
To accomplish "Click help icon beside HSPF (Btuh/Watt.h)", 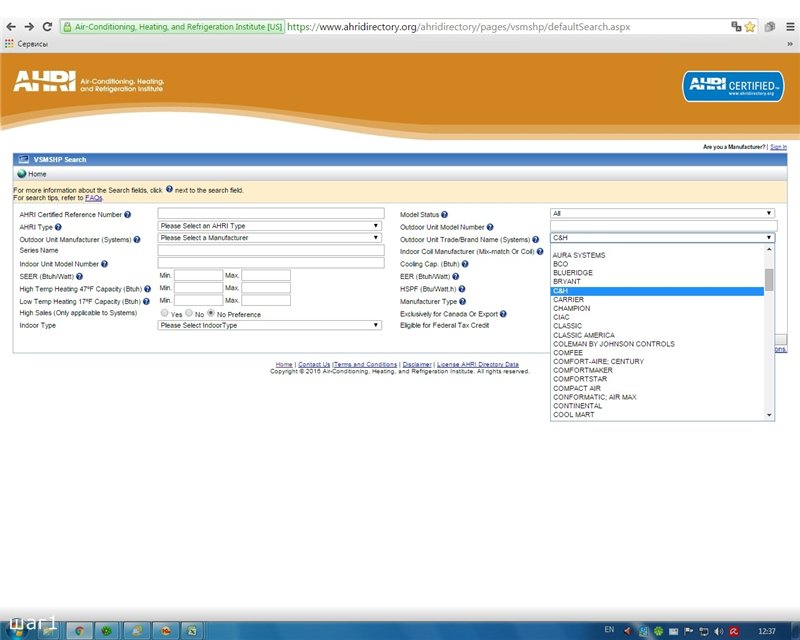I will [x=462, y=289].
